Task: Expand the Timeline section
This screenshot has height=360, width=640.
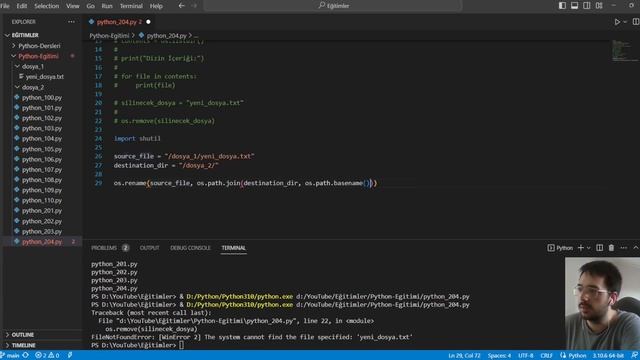Action: 24,345
